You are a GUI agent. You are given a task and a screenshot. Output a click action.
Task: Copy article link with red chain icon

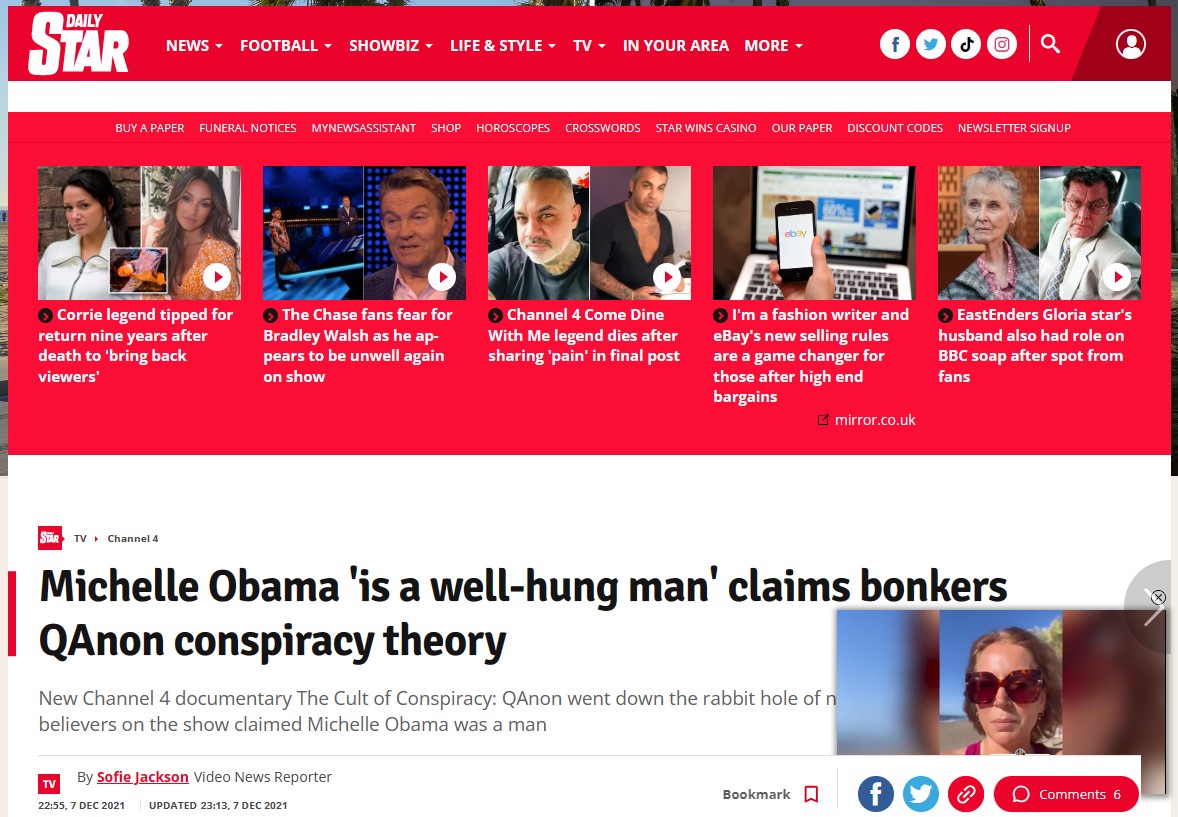966,794
